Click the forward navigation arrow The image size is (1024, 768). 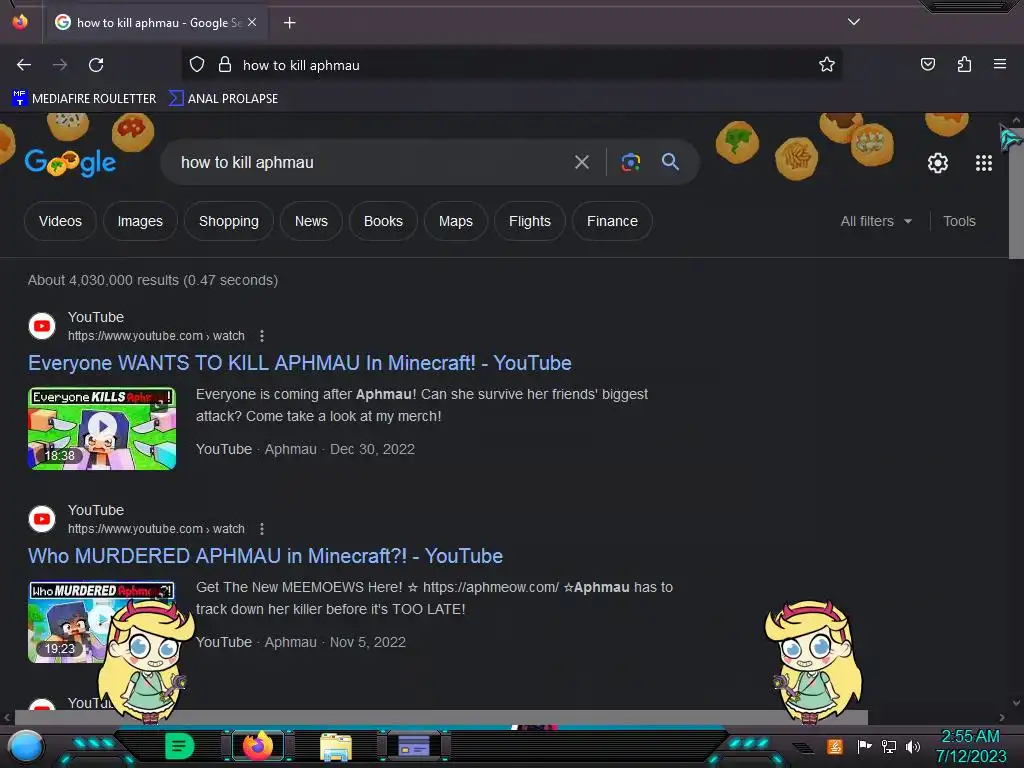pos(60,65)
